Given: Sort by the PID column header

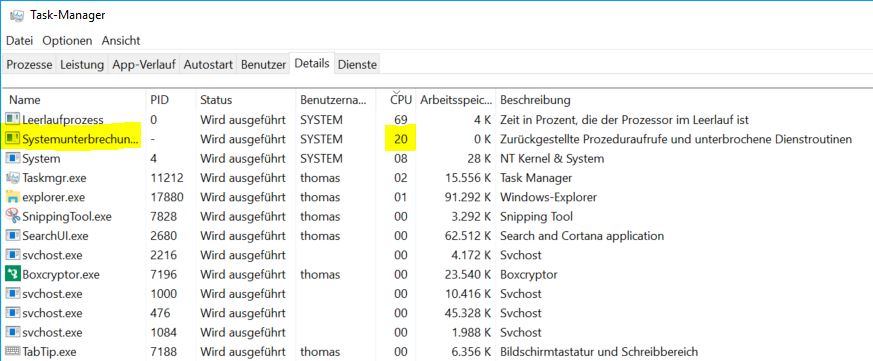Looking at the screenshot, I should point(170,100).
